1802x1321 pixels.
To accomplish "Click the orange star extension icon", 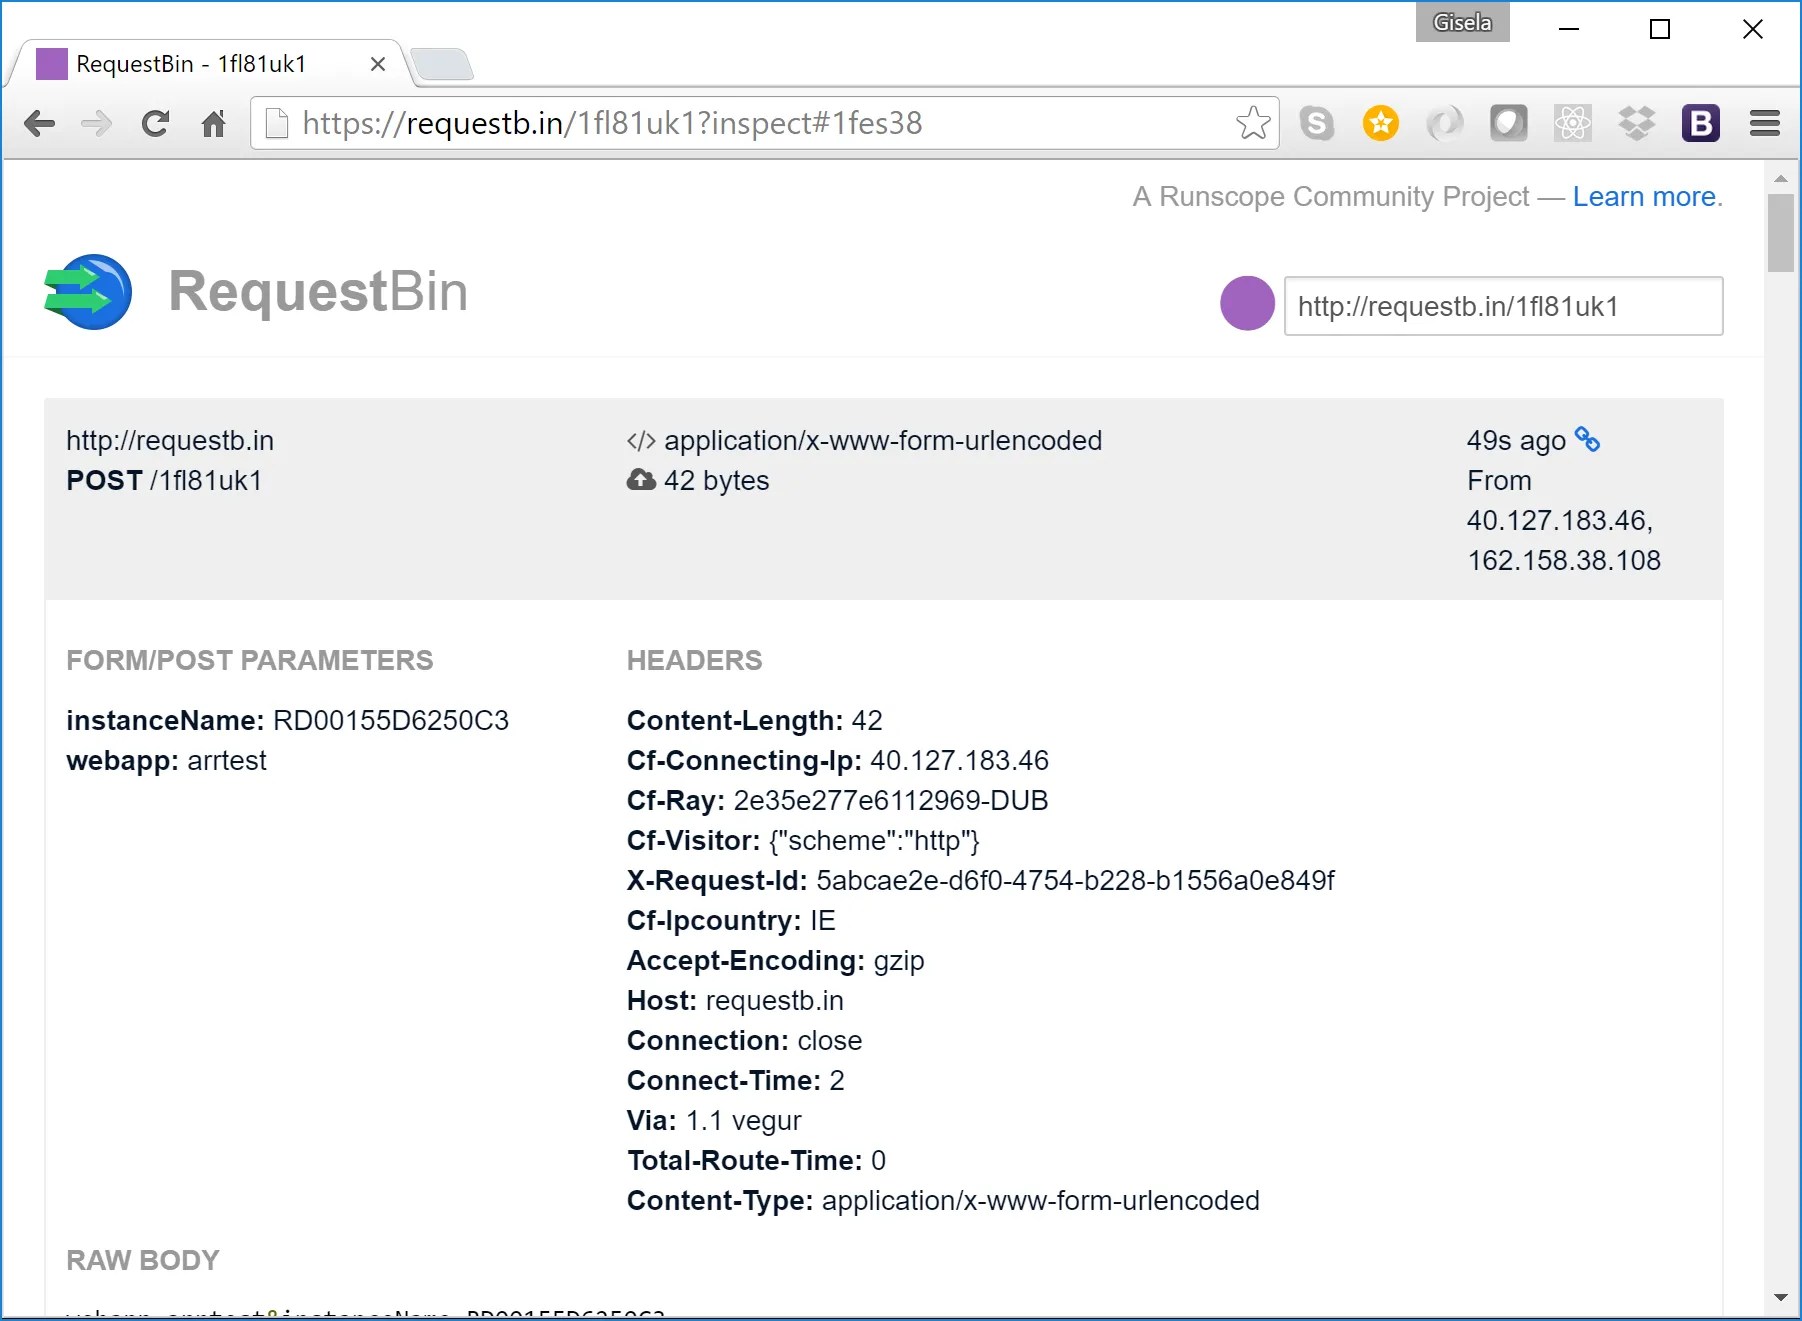I will [x=1381, y=123].
